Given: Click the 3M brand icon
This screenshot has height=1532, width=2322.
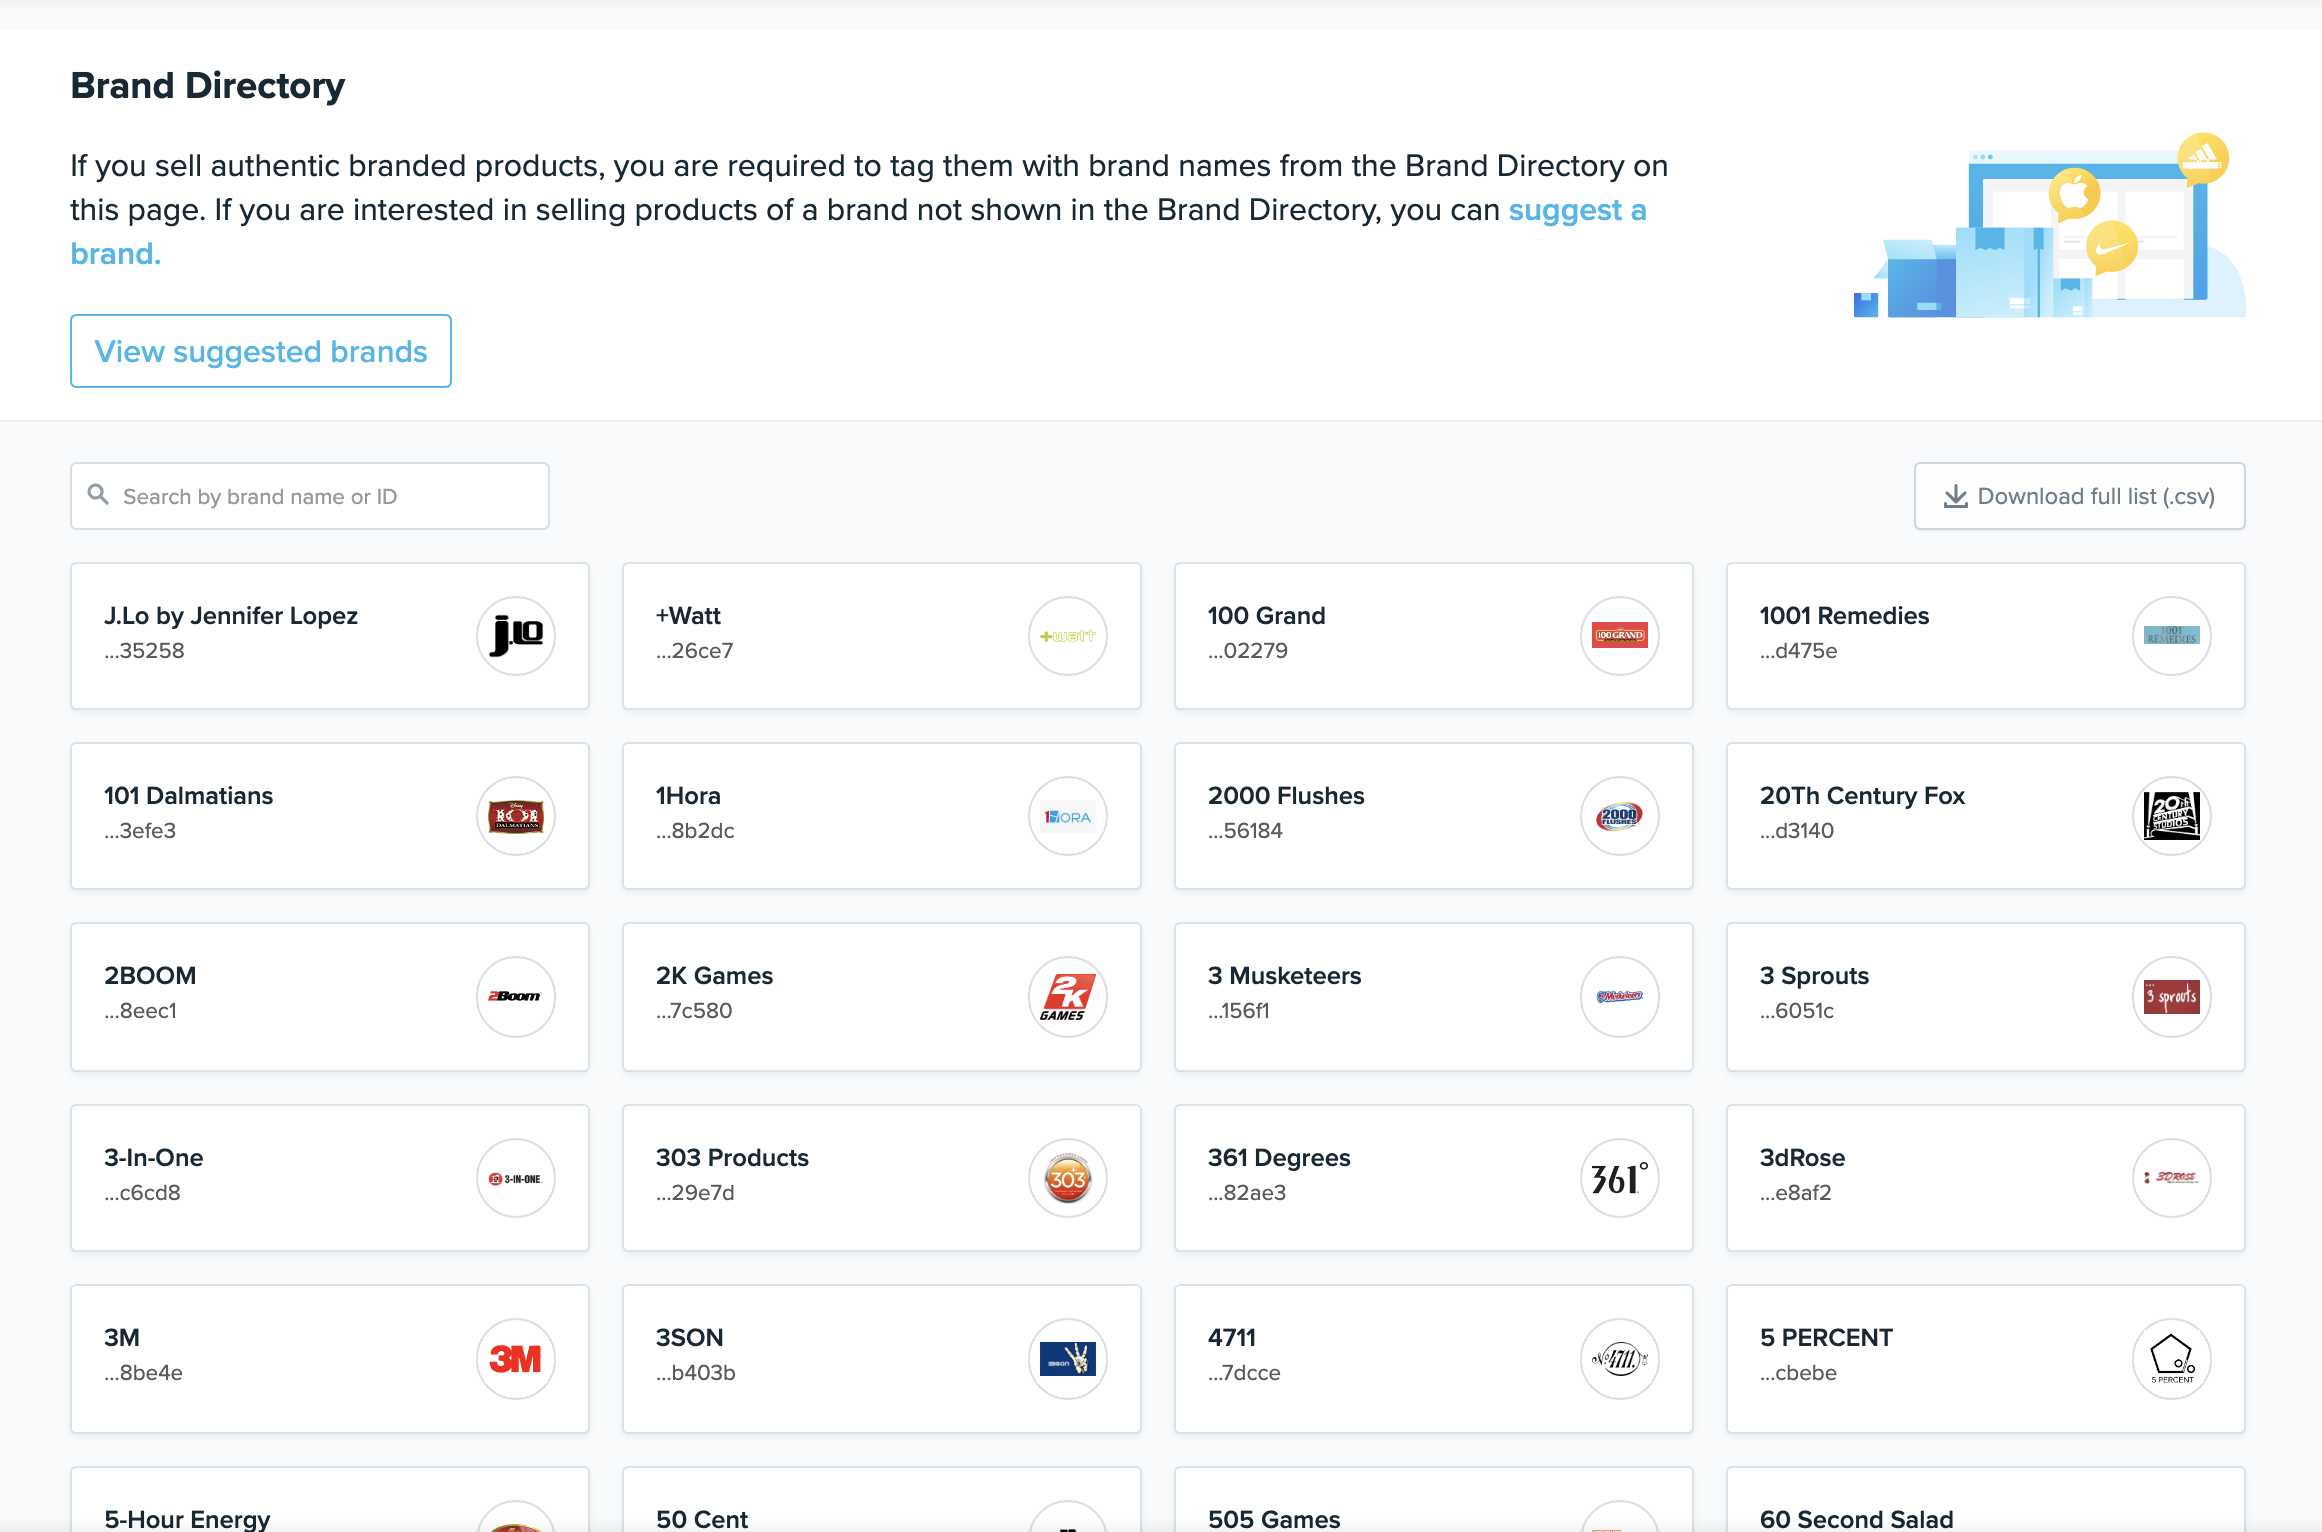Looking at the screenshot, I should click(x=513, y=1356).
